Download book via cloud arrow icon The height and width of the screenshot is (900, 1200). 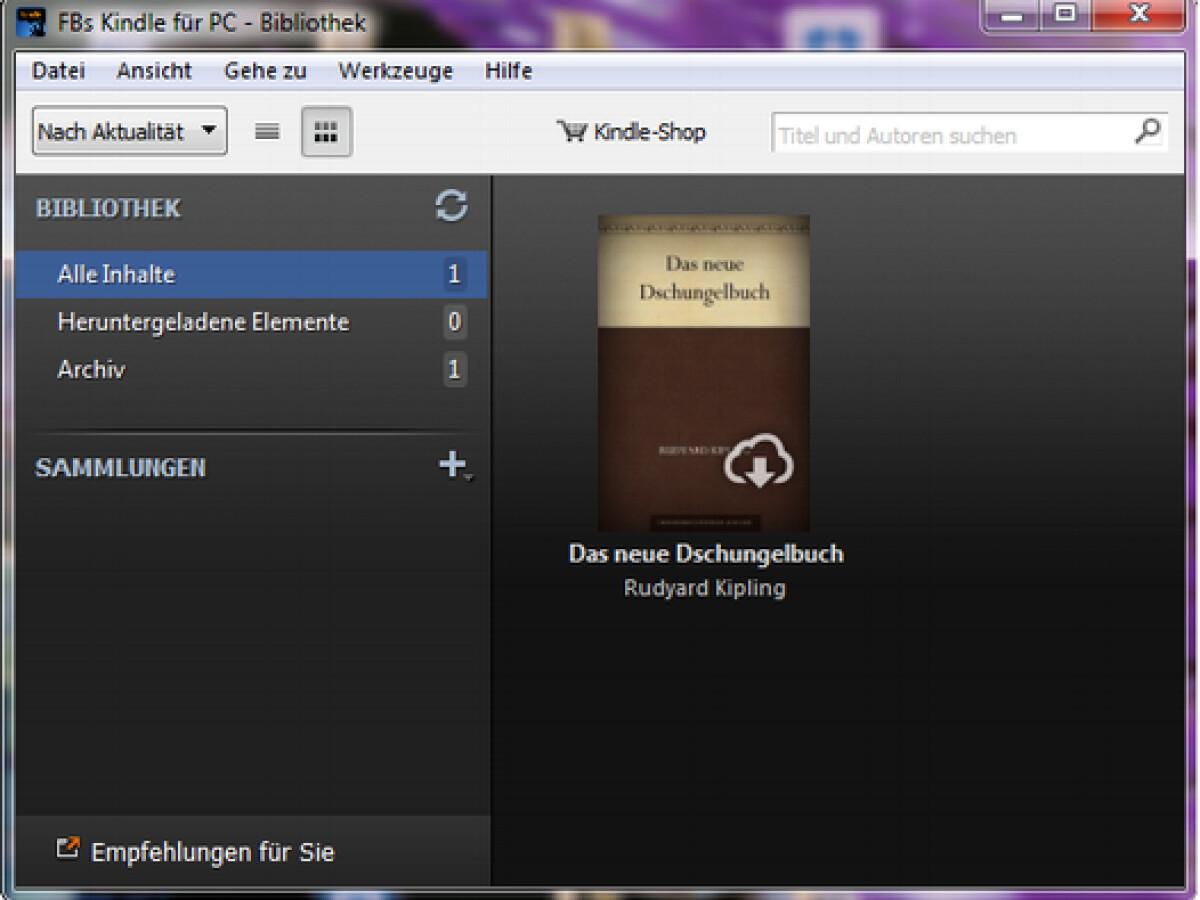[x=759, y=462]
